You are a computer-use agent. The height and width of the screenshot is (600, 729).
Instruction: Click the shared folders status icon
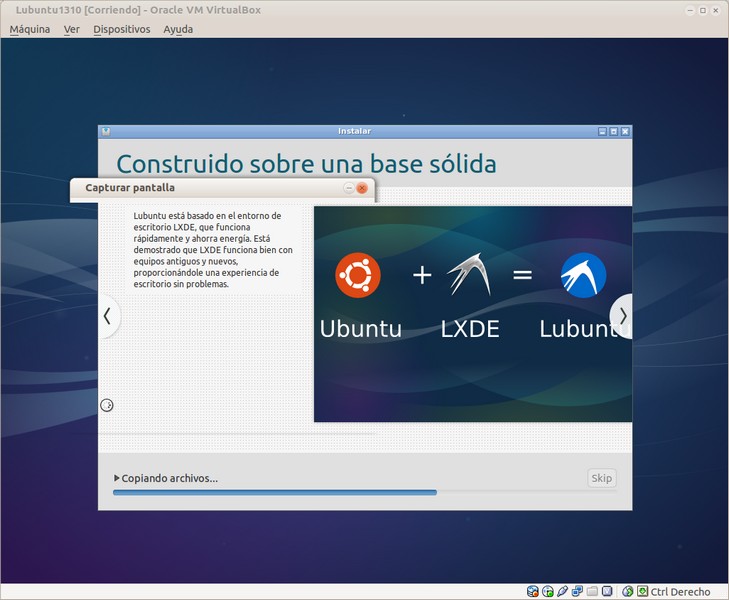click(592, 592)
